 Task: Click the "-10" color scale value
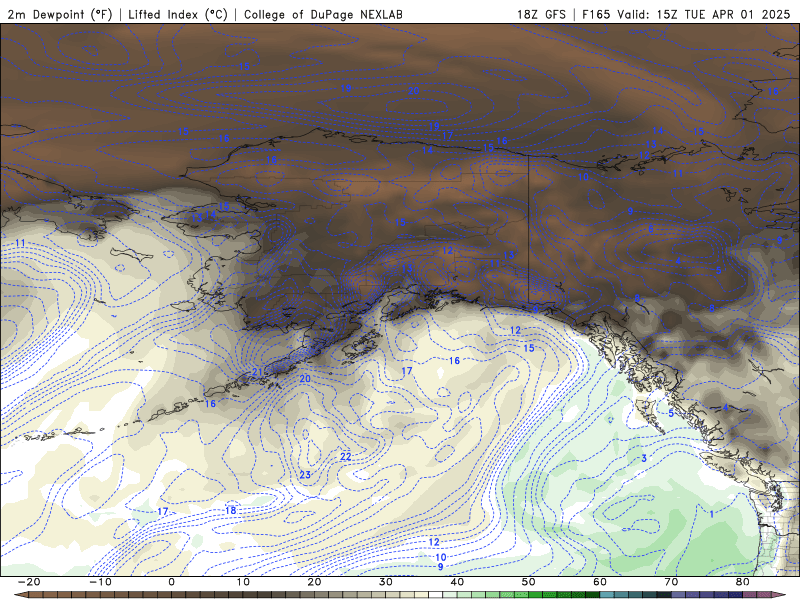(100, 582)
